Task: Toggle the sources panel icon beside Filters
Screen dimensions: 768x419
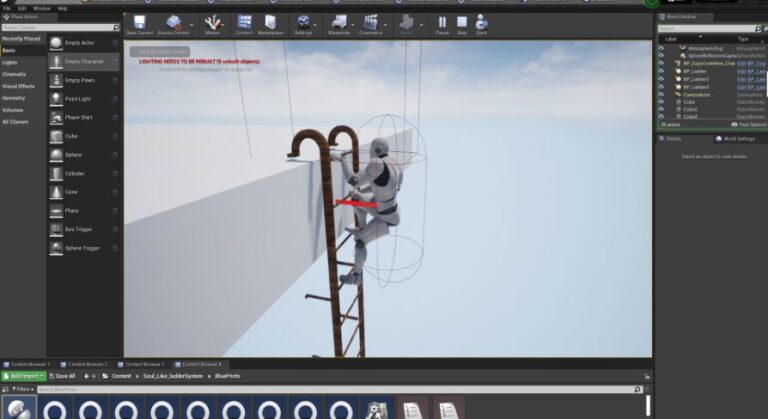Action: pyautogui.click(x=5, y=389)
